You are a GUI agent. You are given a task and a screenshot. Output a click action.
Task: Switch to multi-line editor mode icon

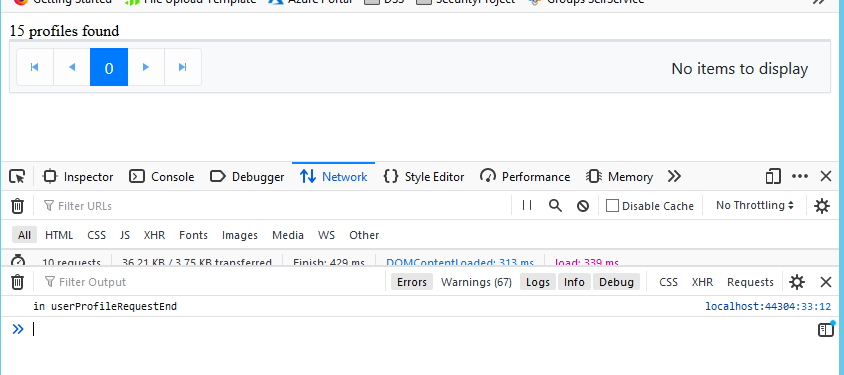tap(825, 329)
